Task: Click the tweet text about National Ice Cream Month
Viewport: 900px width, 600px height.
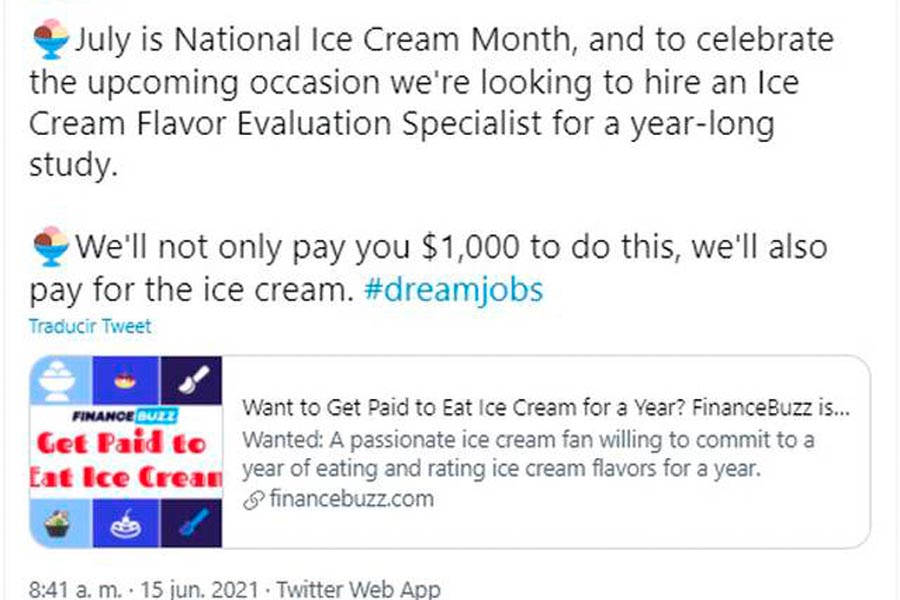Action: coord(431,102)
